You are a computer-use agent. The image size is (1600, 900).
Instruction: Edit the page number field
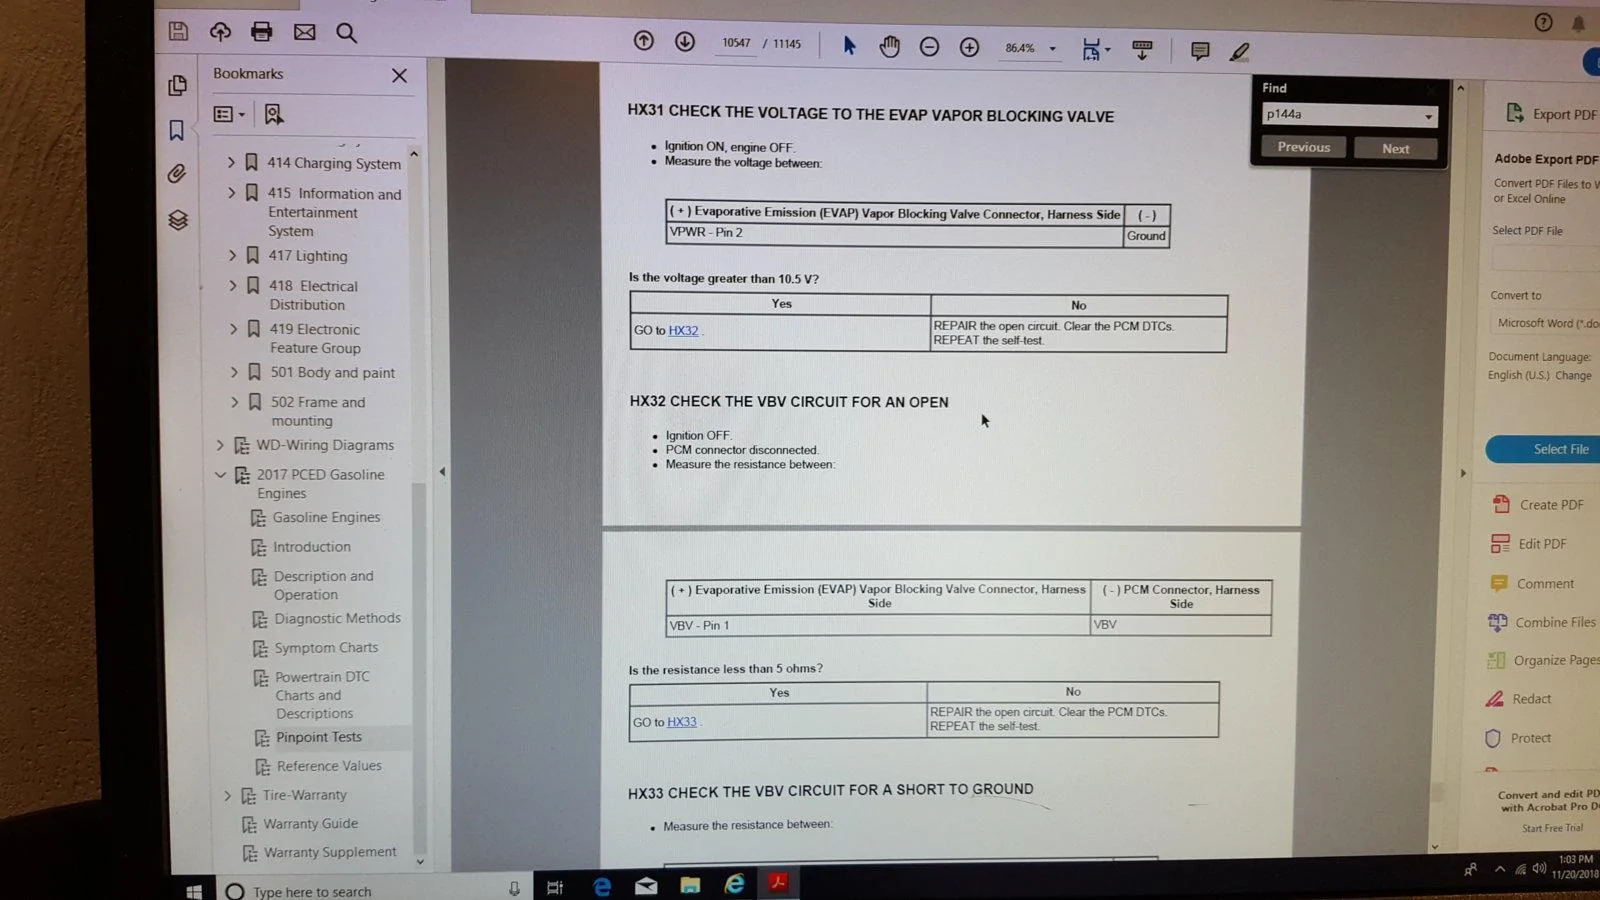click(736, 43)
